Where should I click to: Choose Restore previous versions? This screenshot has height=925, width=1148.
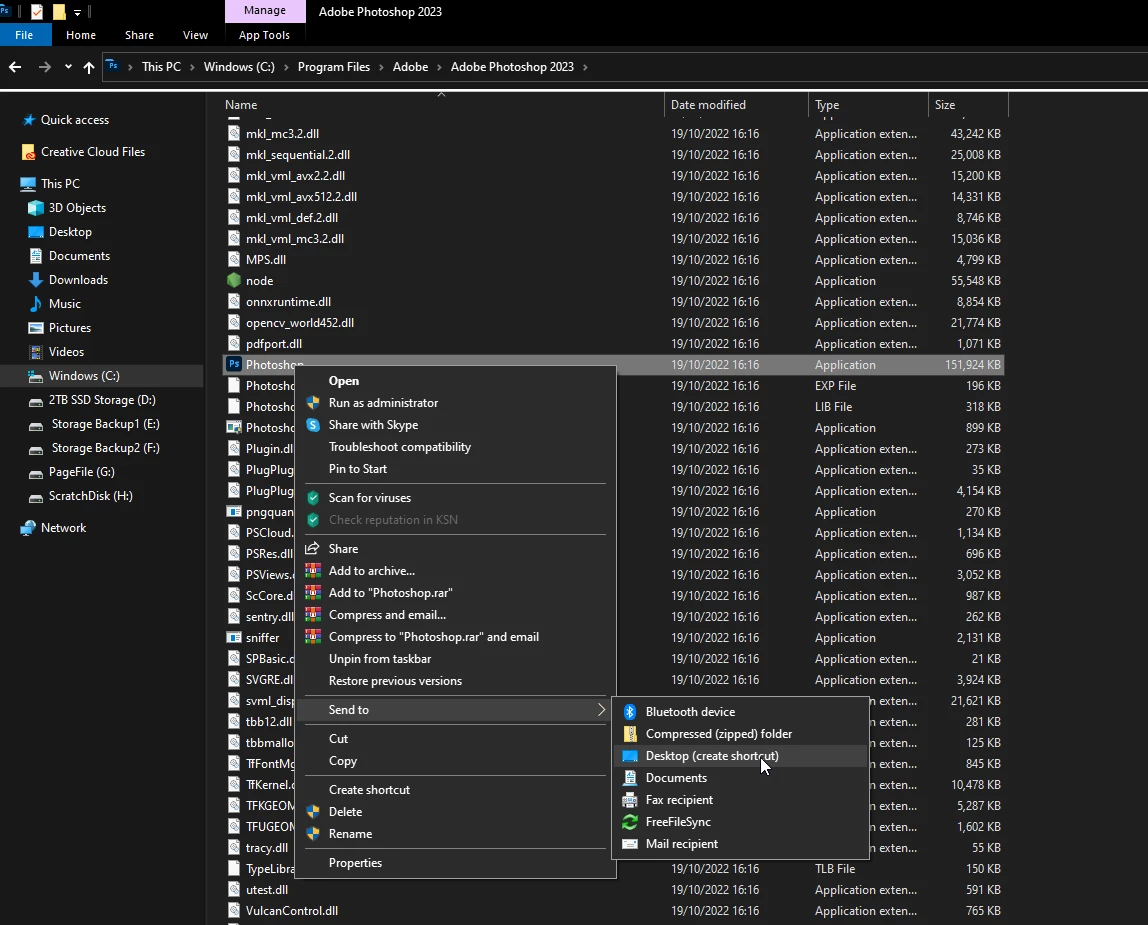395,680
